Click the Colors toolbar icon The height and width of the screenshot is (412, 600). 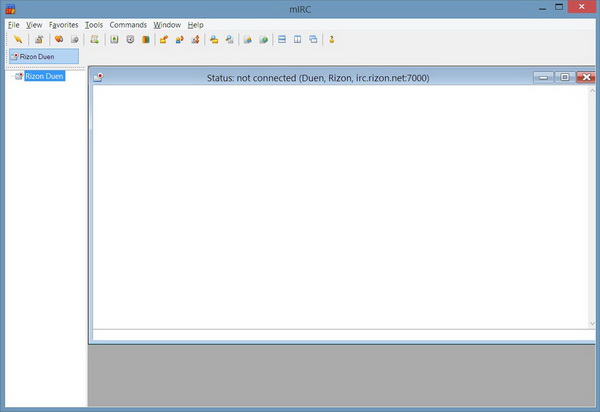(145, 40)
